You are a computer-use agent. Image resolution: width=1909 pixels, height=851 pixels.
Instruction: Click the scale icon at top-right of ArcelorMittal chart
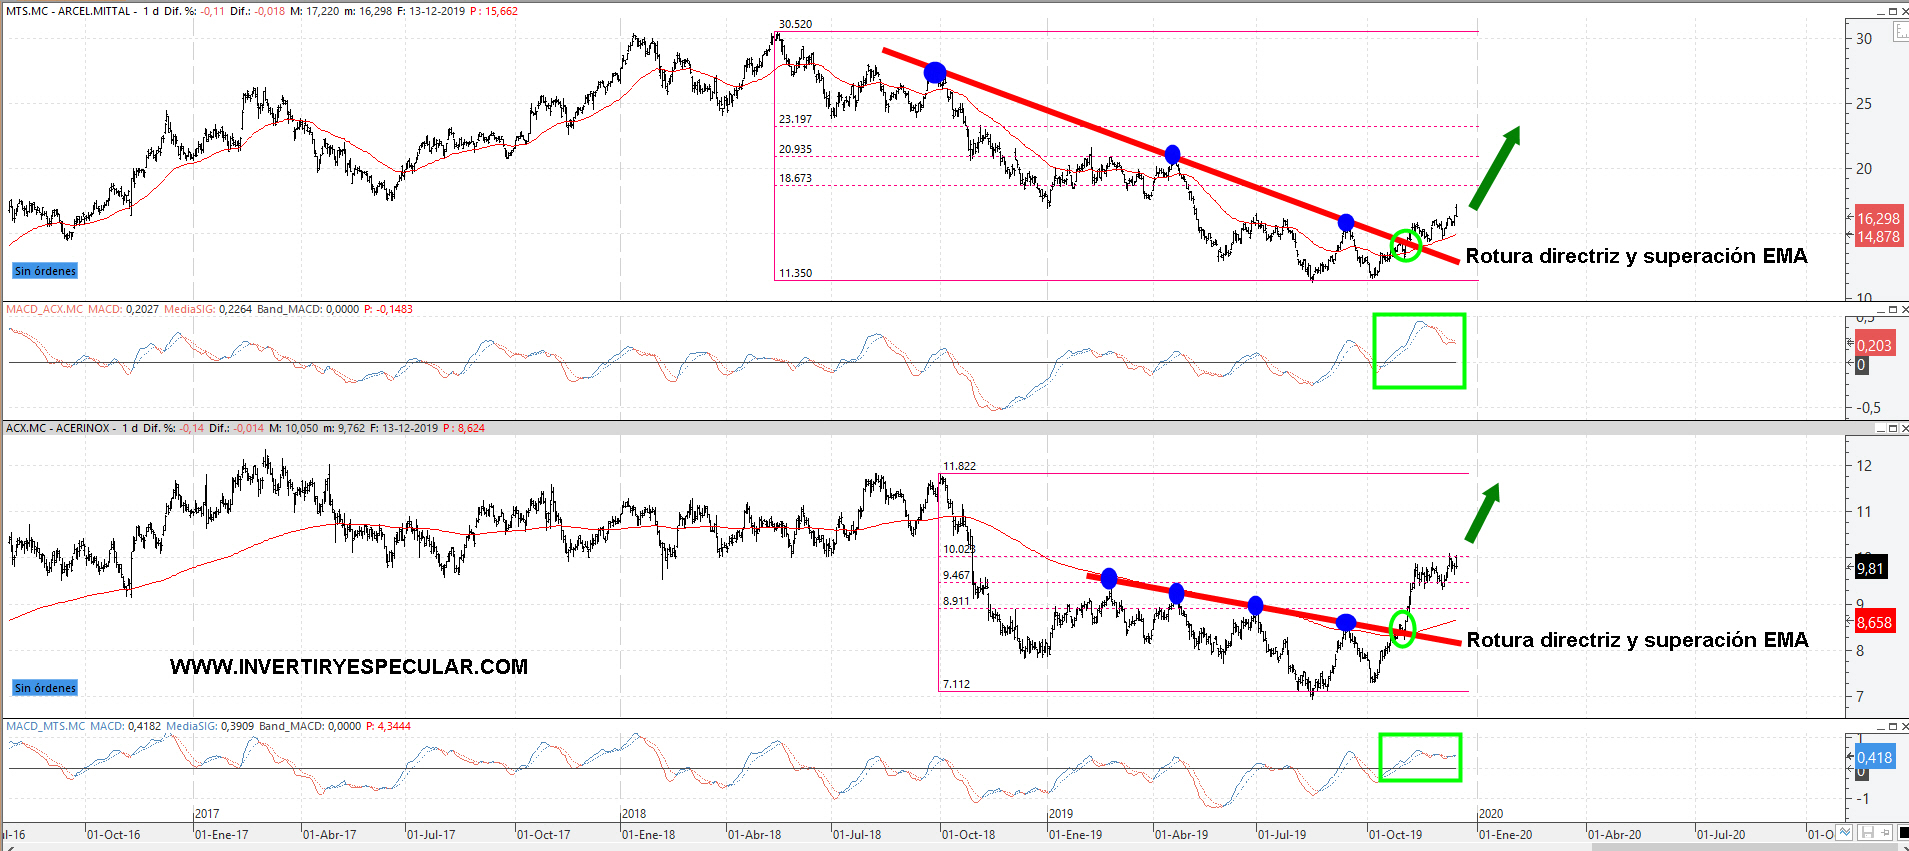[x=1900, y=32]
